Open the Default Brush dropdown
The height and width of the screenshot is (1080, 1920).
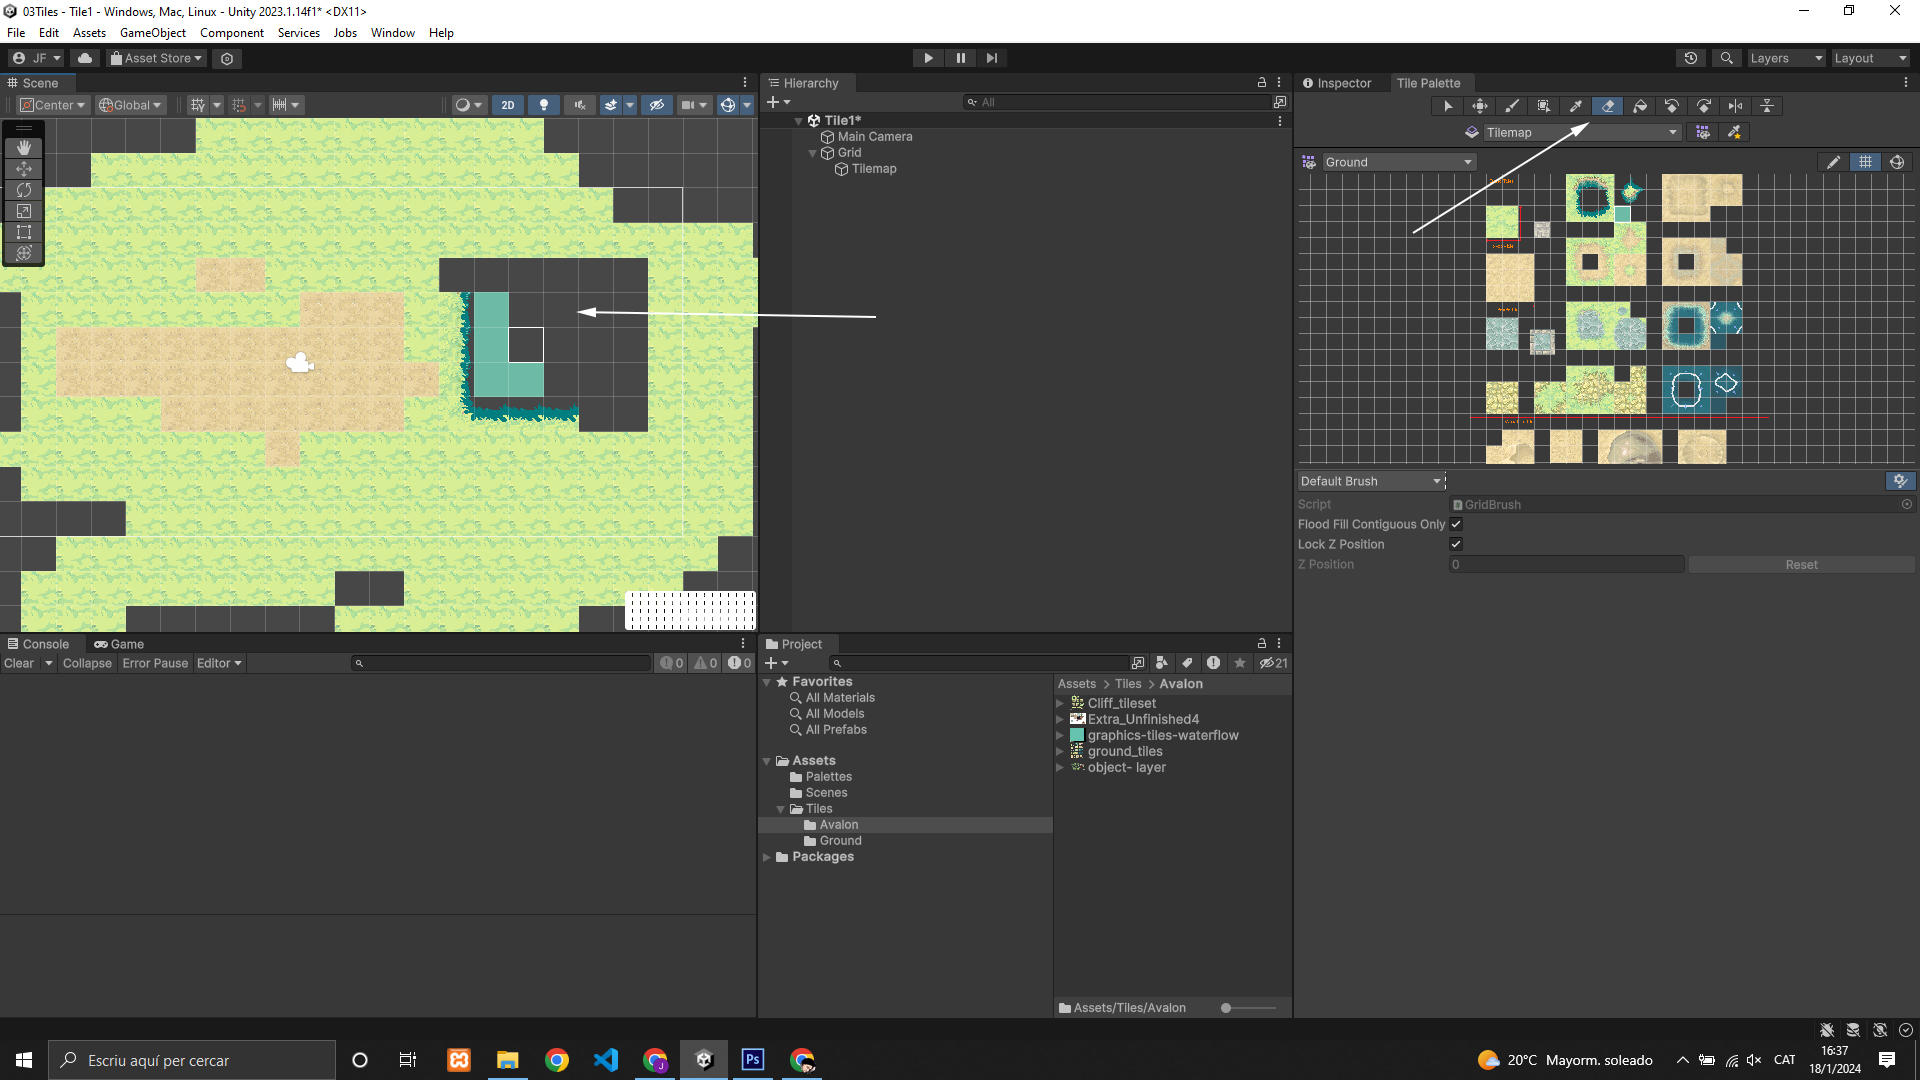tap(1370, 481)
